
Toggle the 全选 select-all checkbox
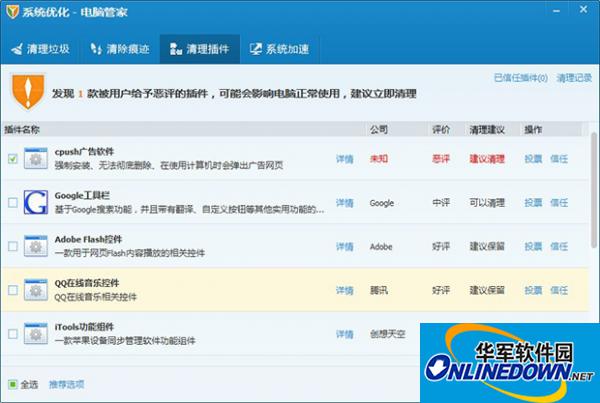click(13, 384)
